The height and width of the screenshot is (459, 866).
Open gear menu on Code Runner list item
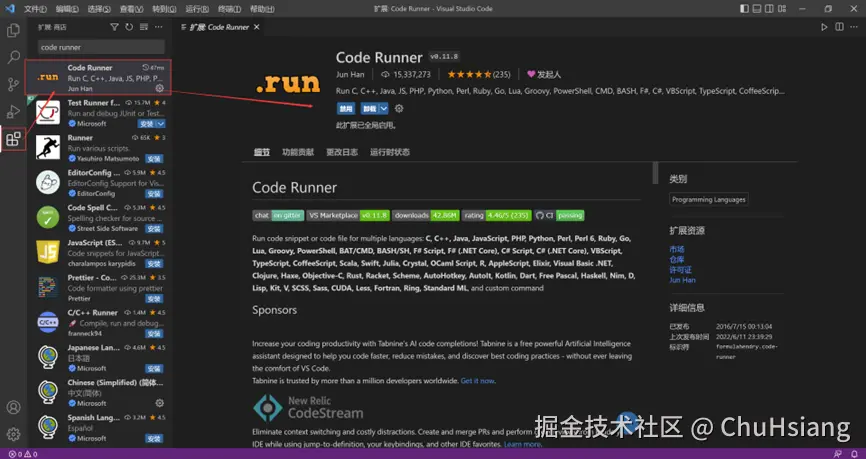(x=160, y=88)
